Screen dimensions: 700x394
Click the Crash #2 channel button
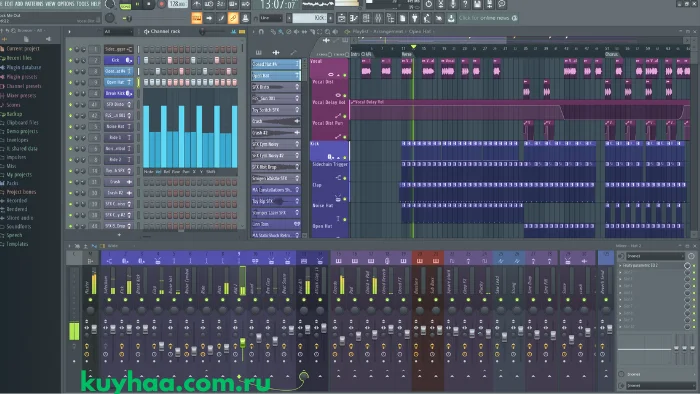coord(119,193)
